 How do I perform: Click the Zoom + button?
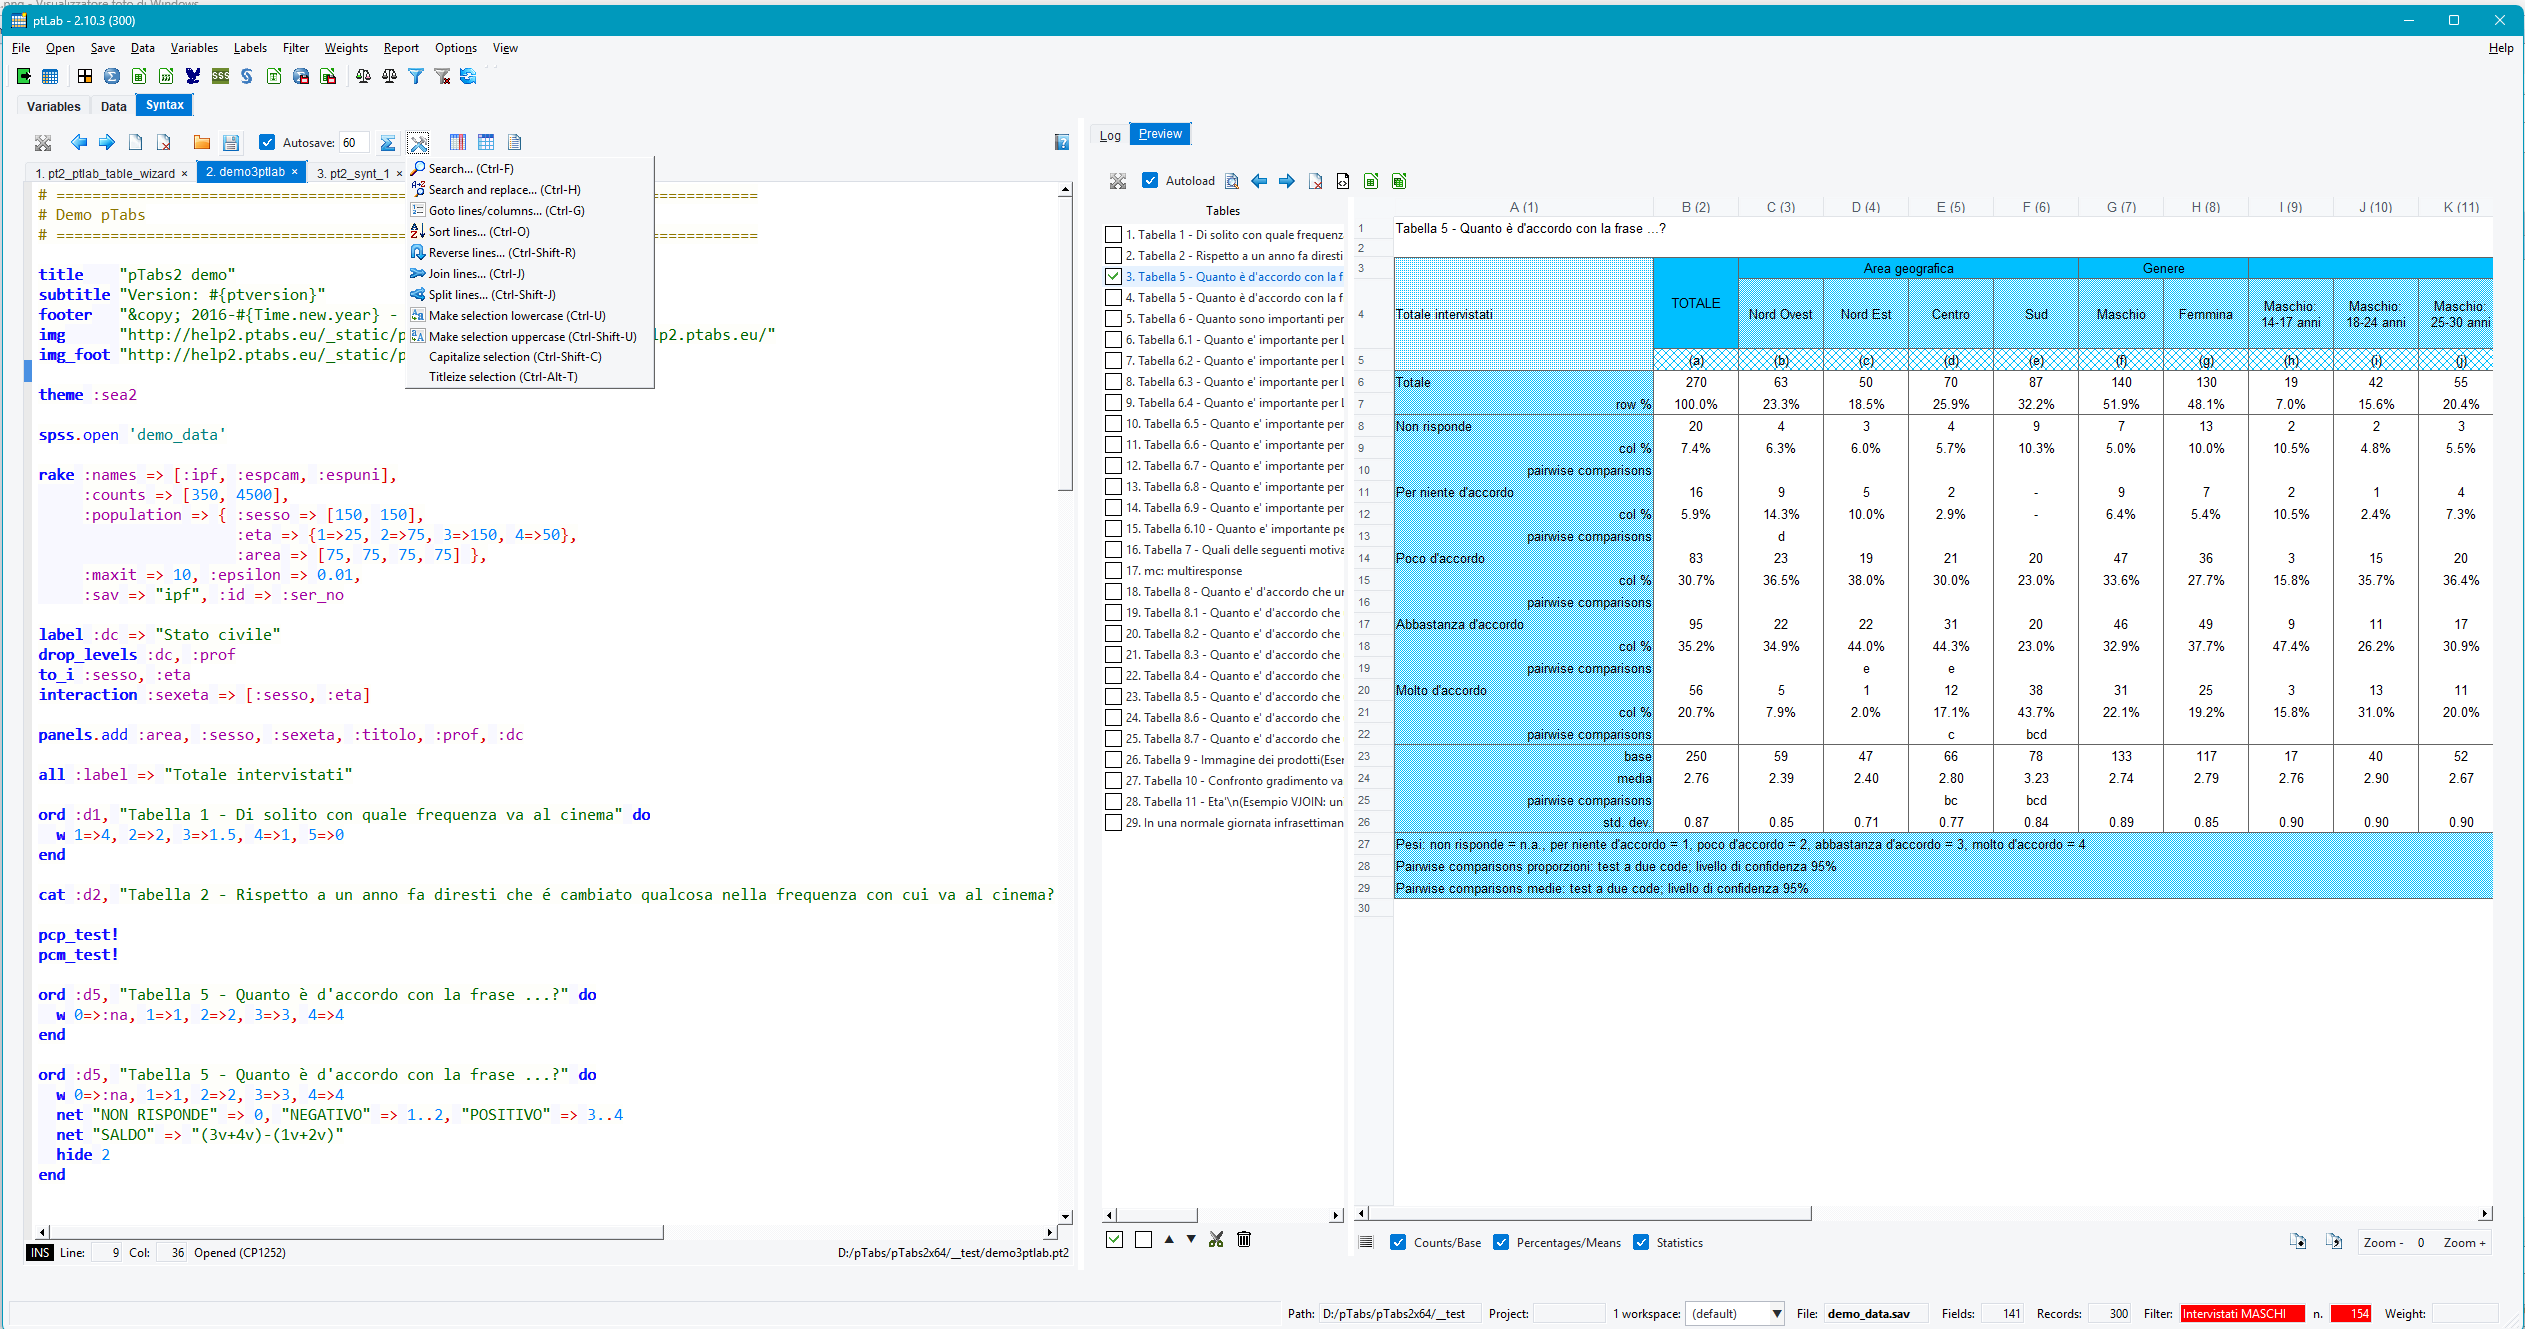click(2464, 1242)
